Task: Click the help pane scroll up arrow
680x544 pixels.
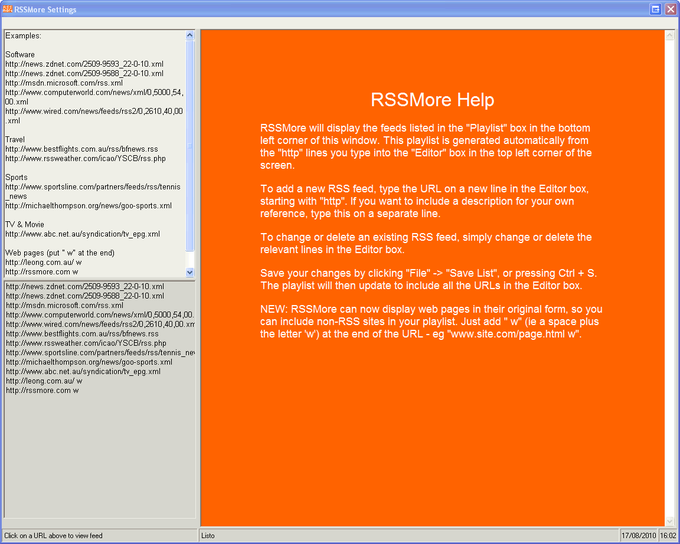Action: click(670, 36)
